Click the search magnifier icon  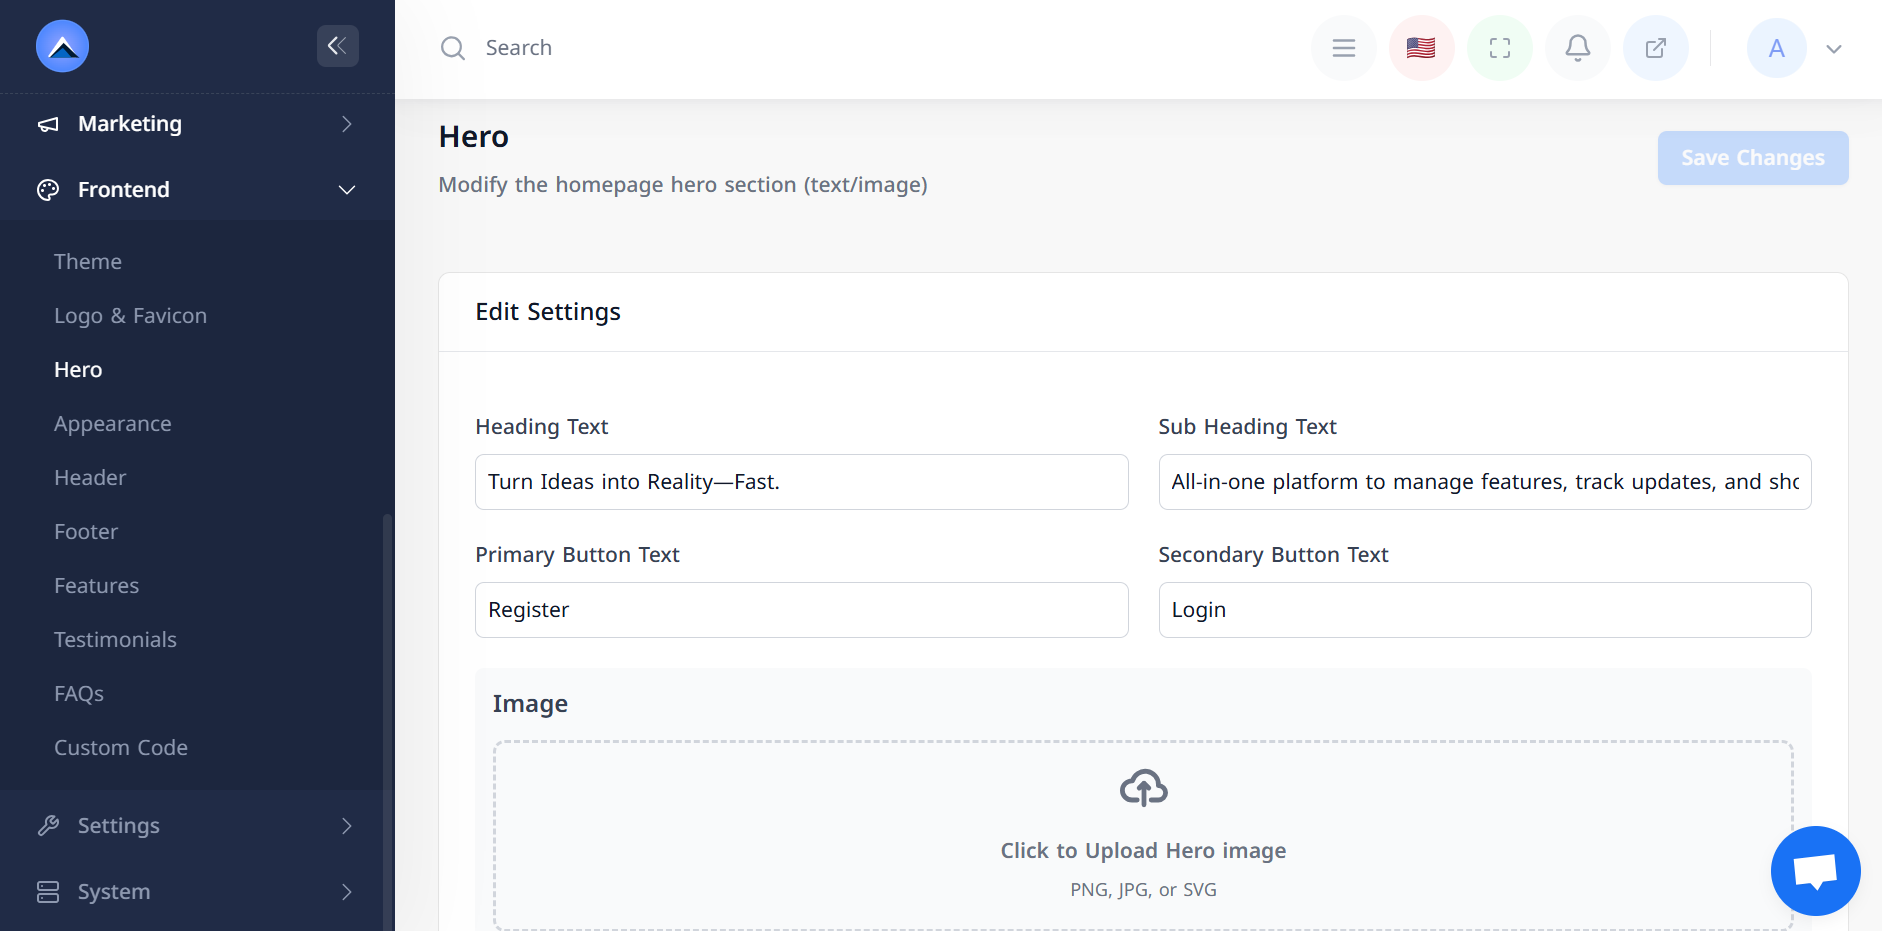(453, 48)
